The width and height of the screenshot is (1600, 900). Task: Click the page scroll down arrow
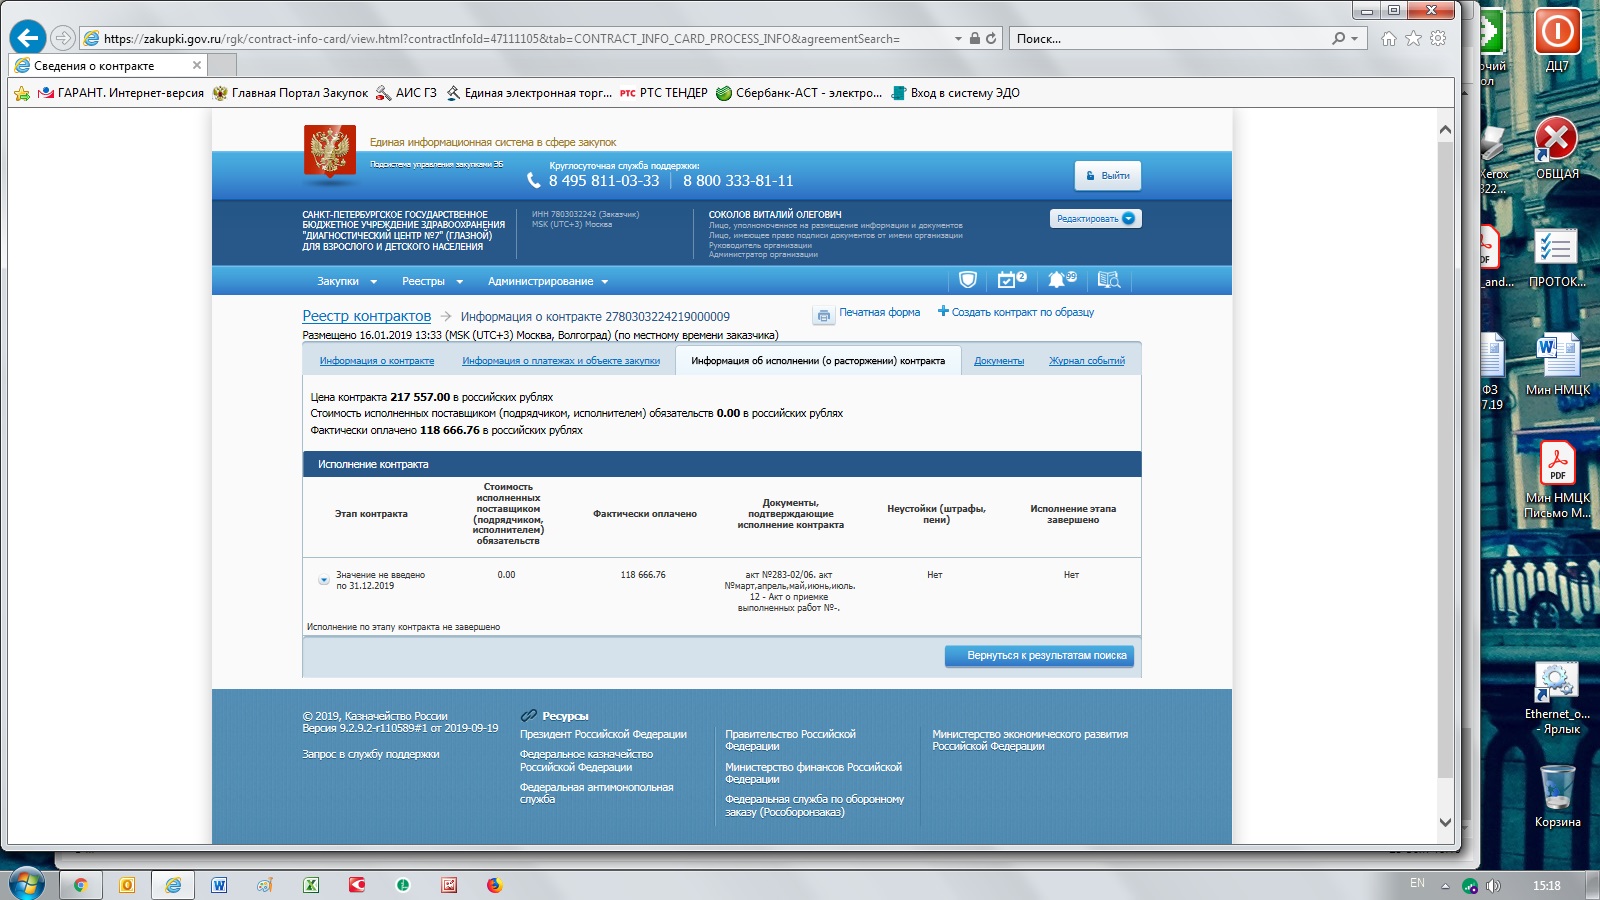tap(1445, 822)
